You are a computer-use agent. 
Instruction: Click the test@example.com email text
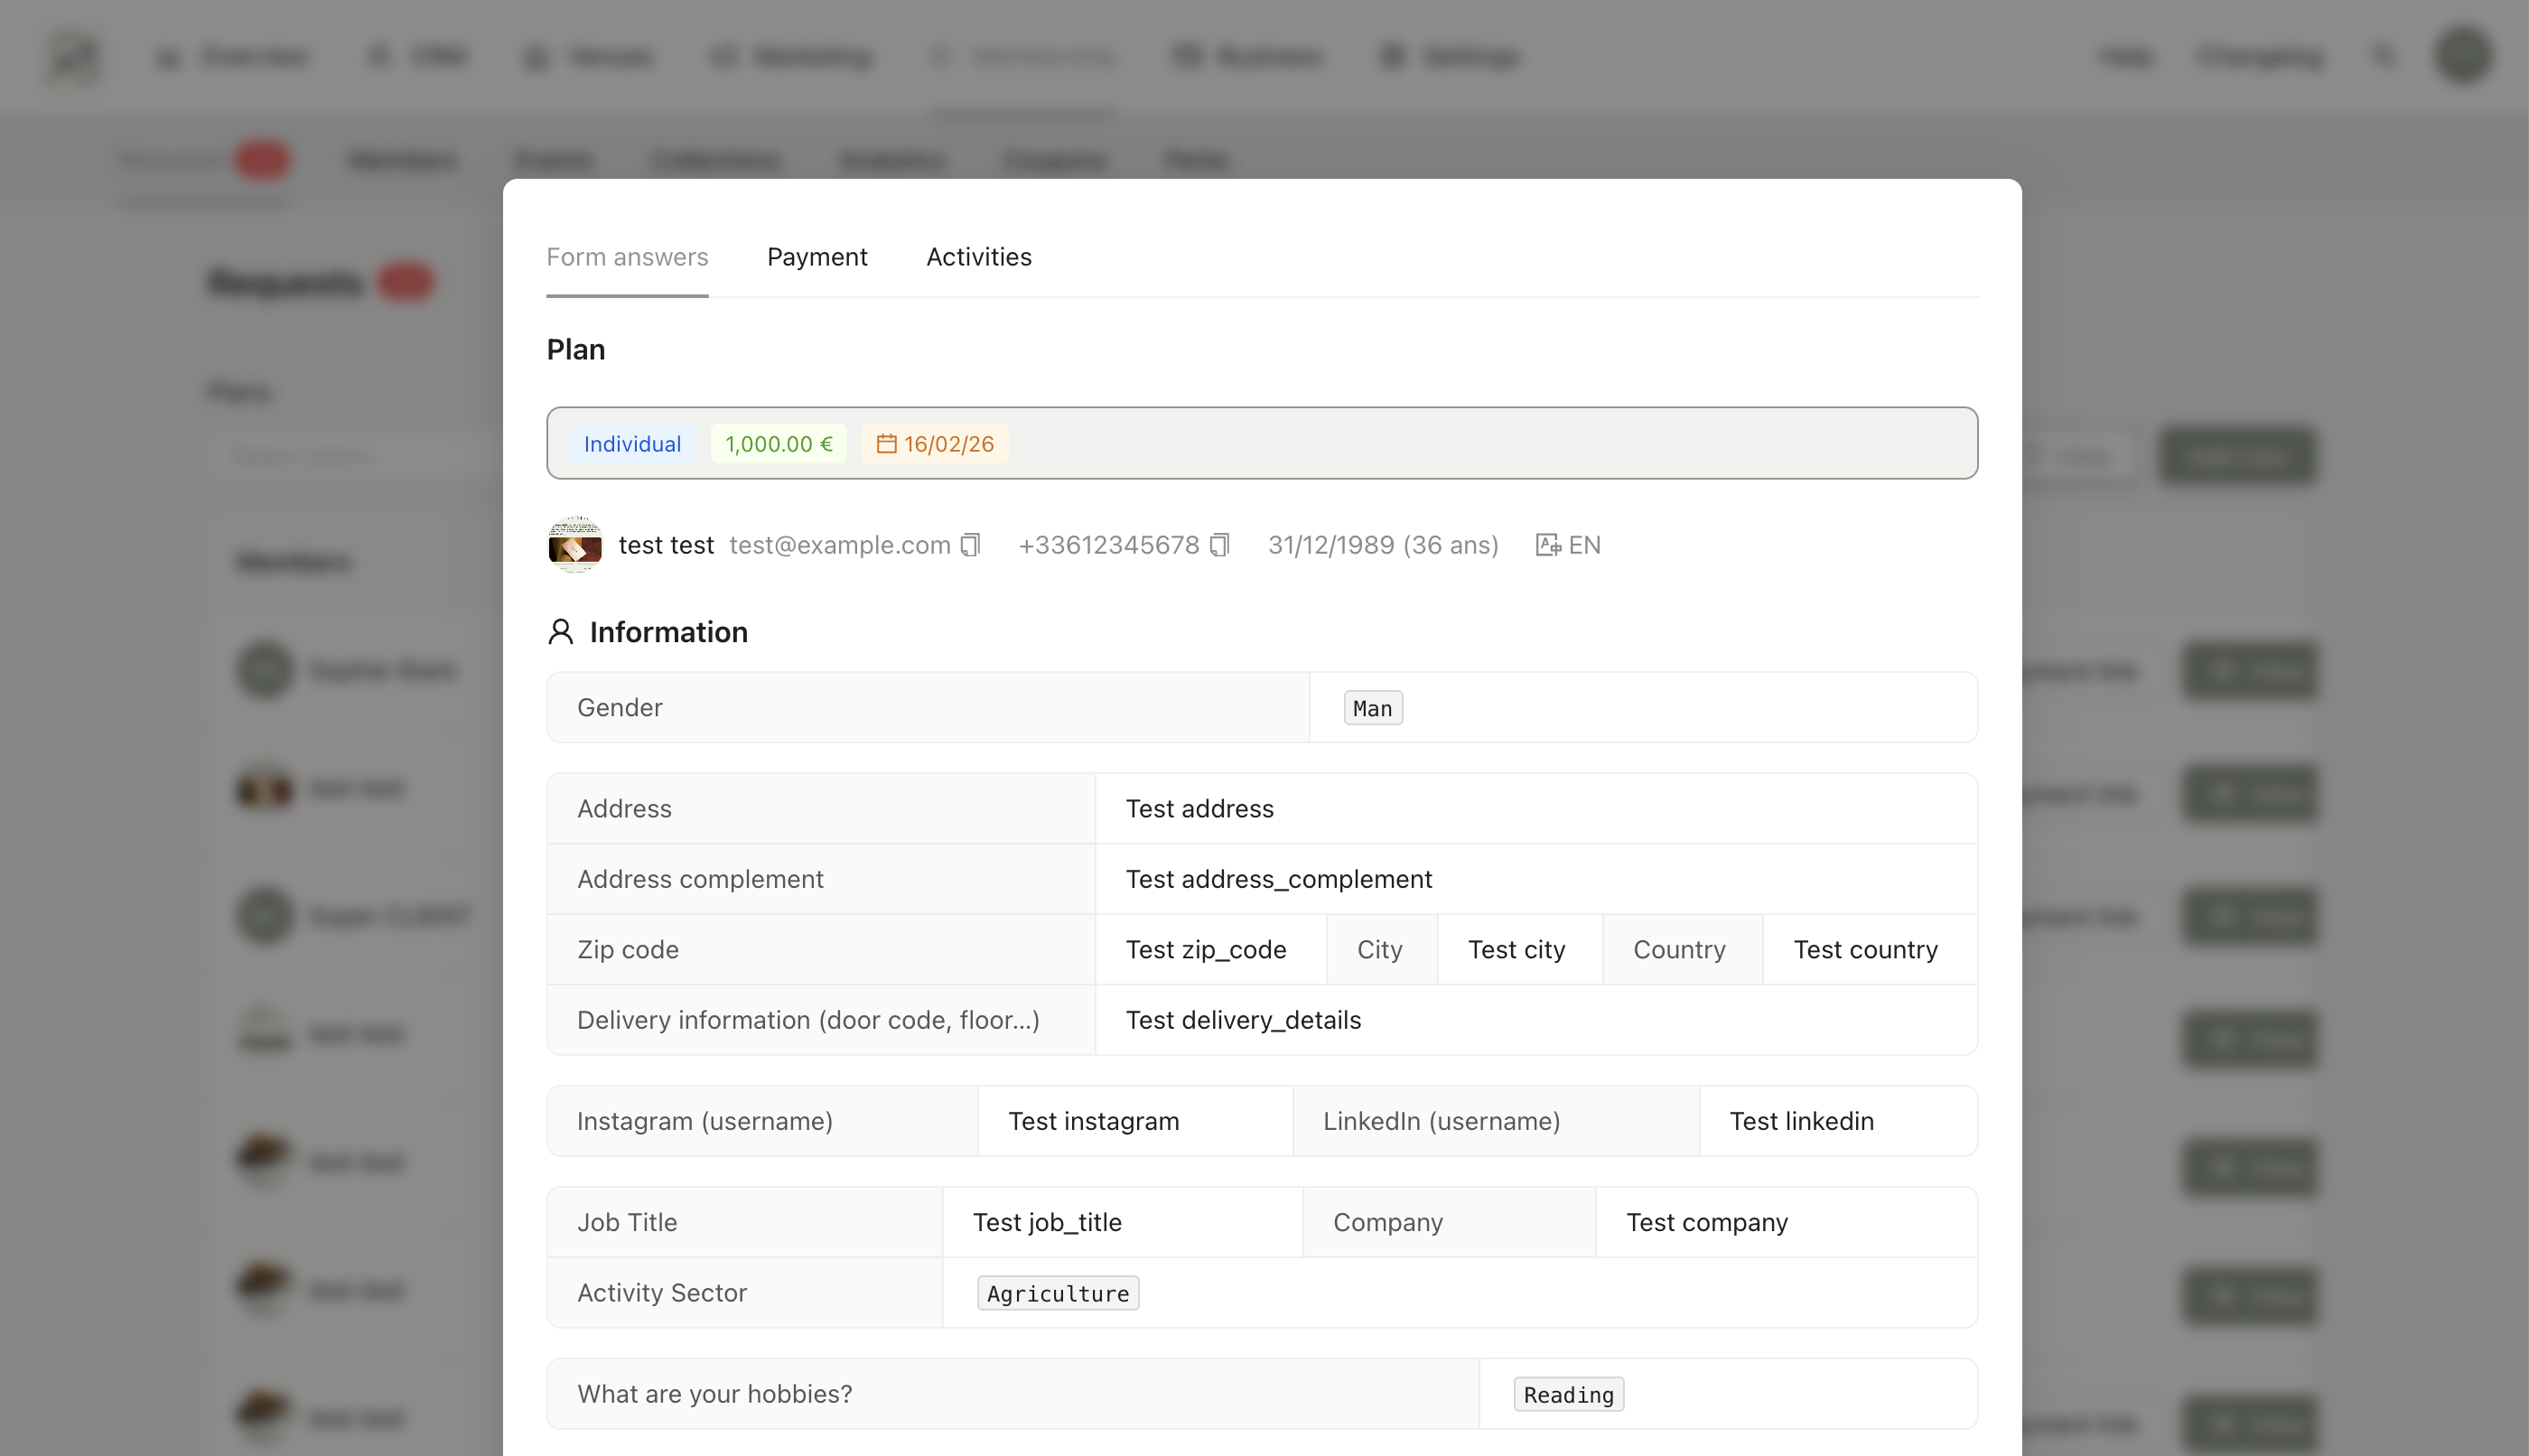(839, 545)
